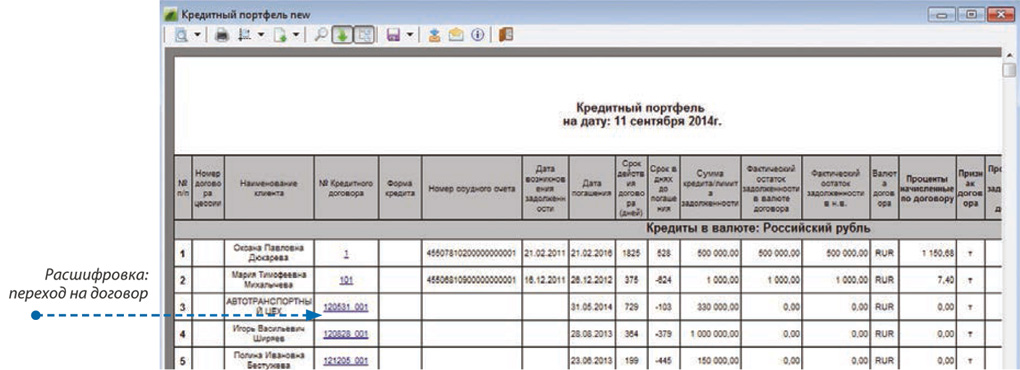Click credit amount 330 000,00
Image resolution: width=1020 pixels, height=370 pixels.
(x=717, y=308)
